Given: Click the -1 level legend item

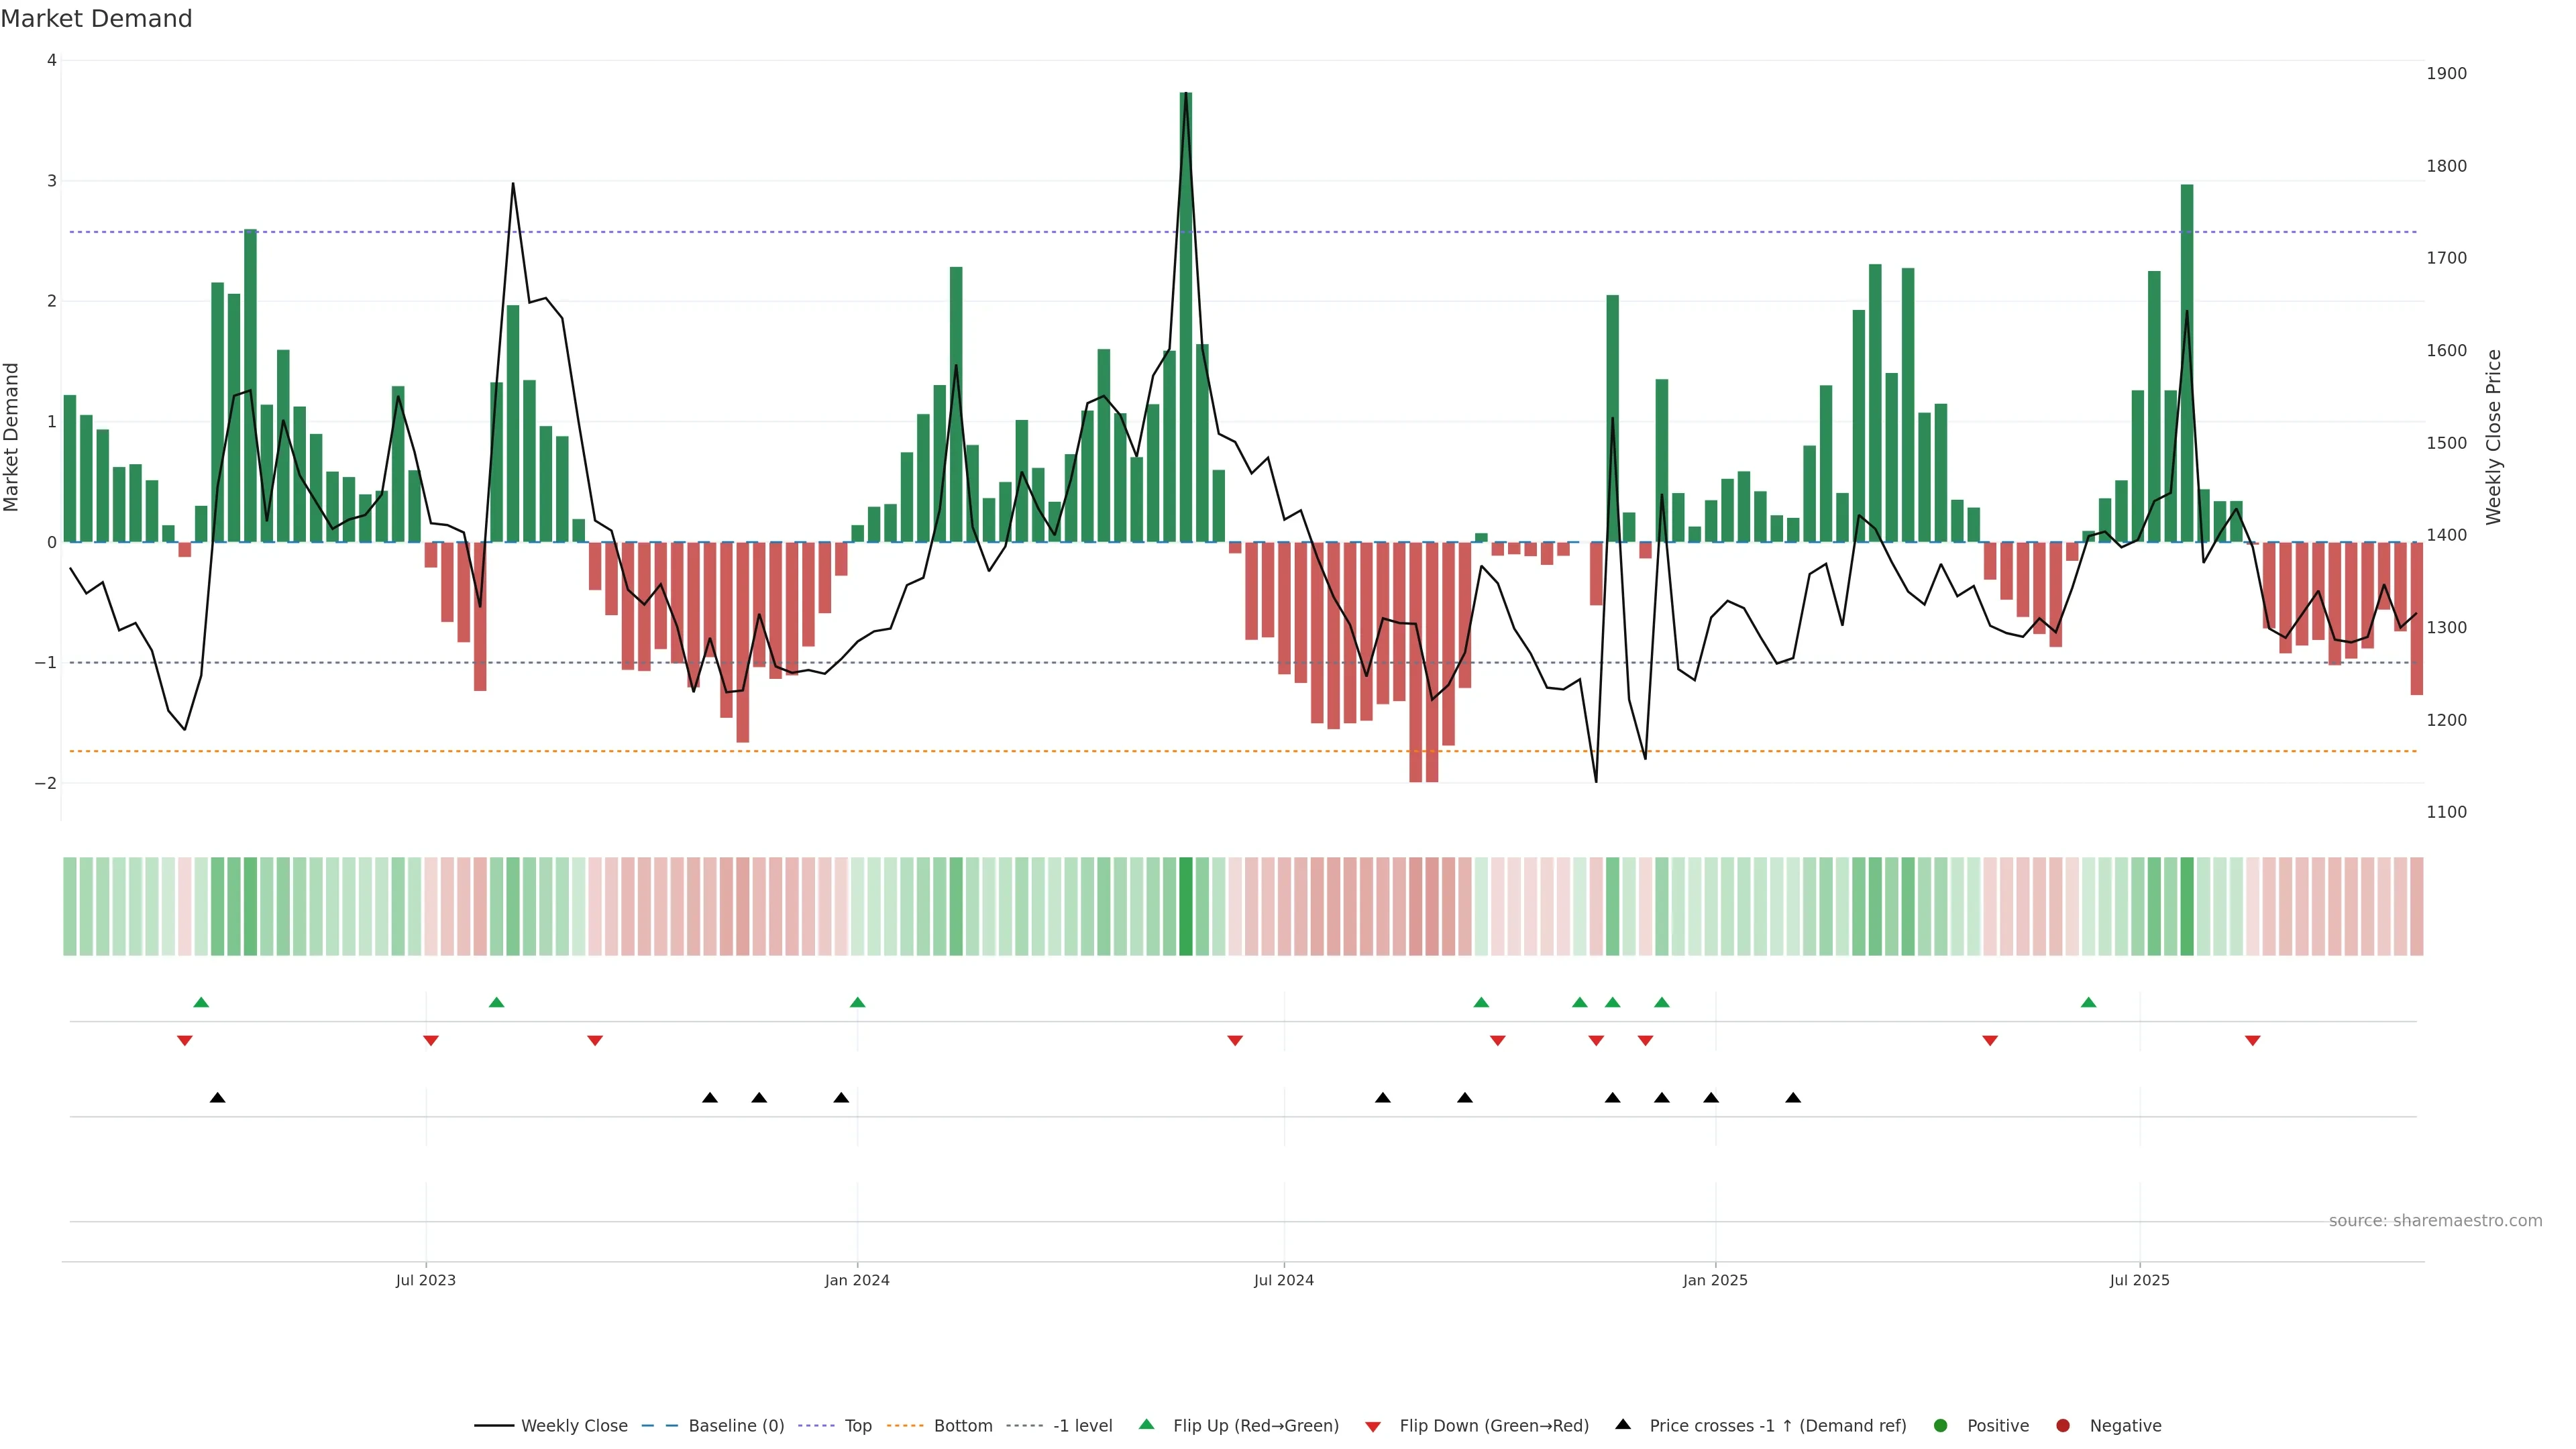Looking at the screenshot, I should point(1082,1425).
